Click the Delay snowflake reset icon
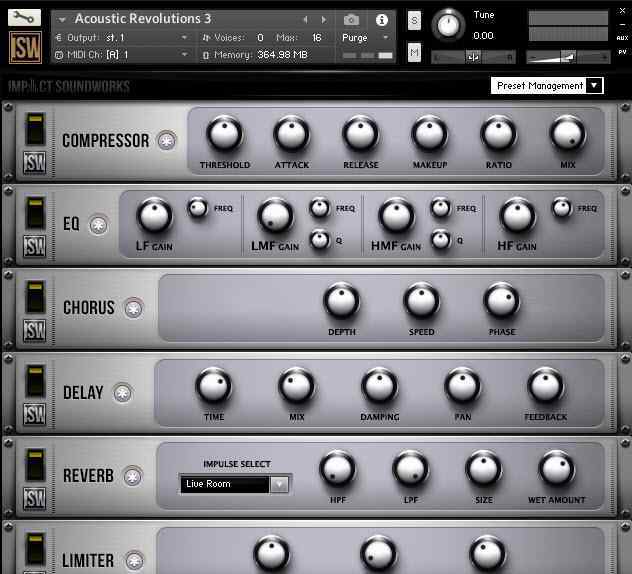The height and width of the screenshot is (574, 632). 123,393
